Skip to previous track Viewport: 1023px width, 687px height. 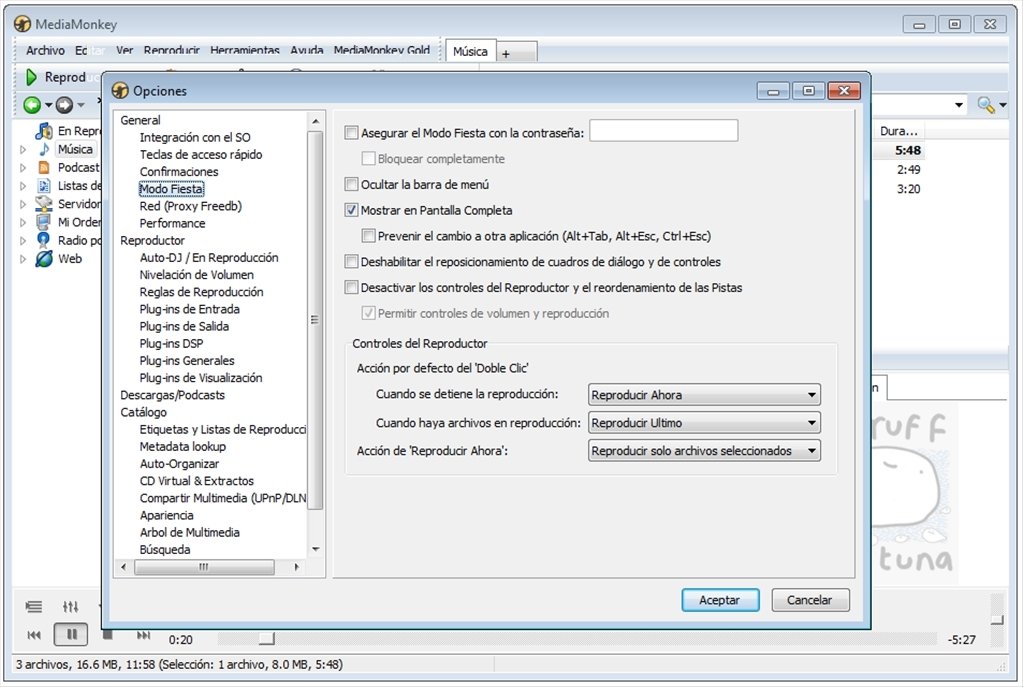[x=34, y=635]
